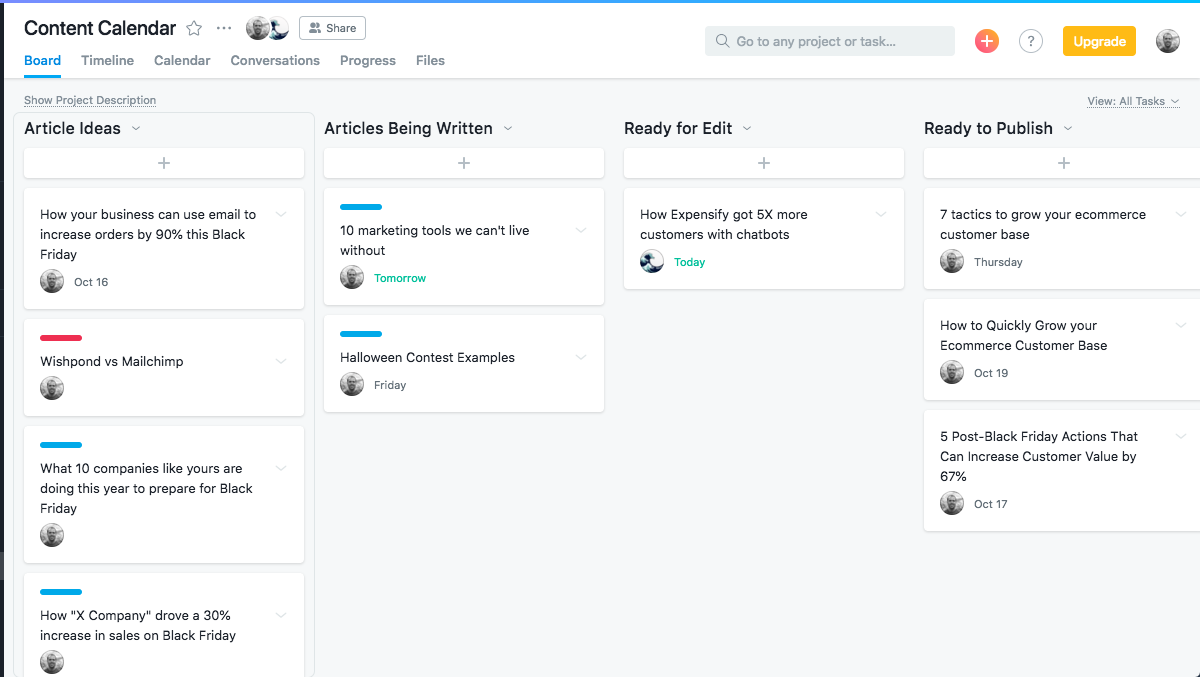Switch to the Timeline tab
This screenshot has height=677, width=1200.
tap(107, 60)
